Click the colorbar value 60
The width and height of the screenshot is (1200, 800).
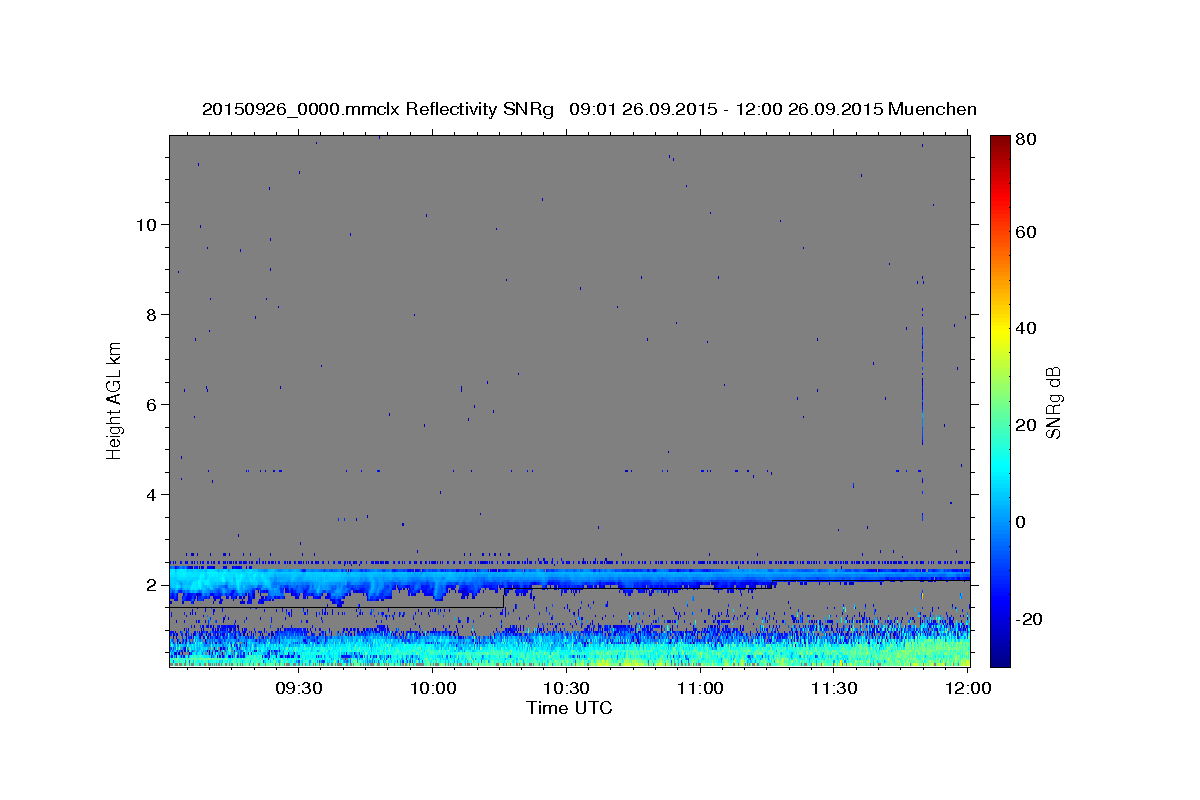[1024, 232]
